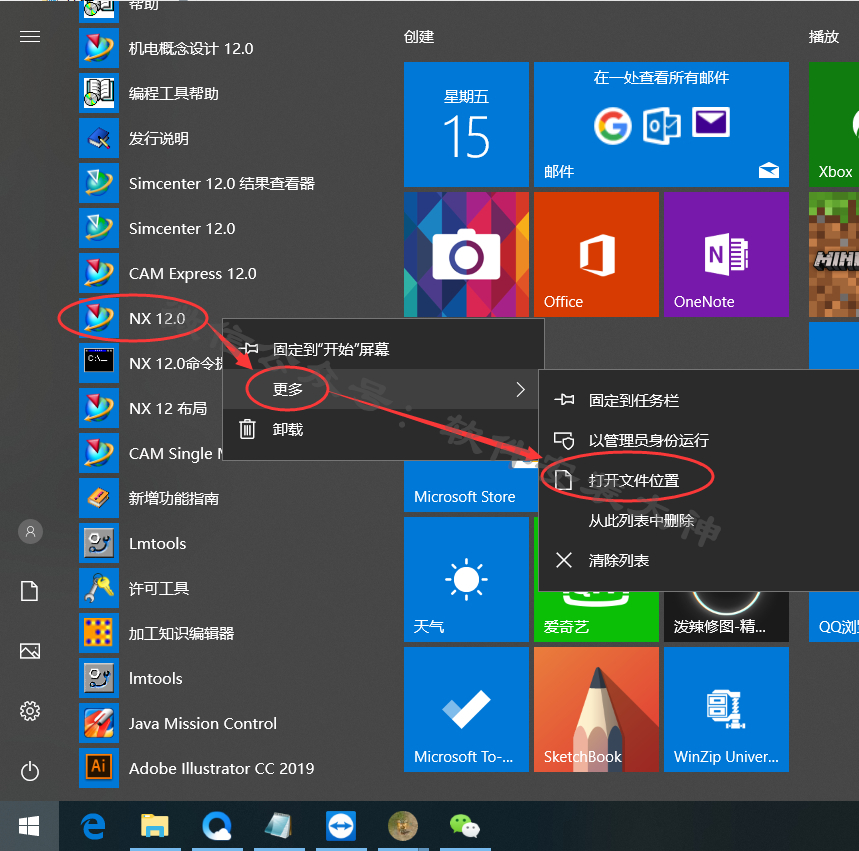Open the WinZip Universal tile
This screenshot has height=851, width=859.
(726, 709)
